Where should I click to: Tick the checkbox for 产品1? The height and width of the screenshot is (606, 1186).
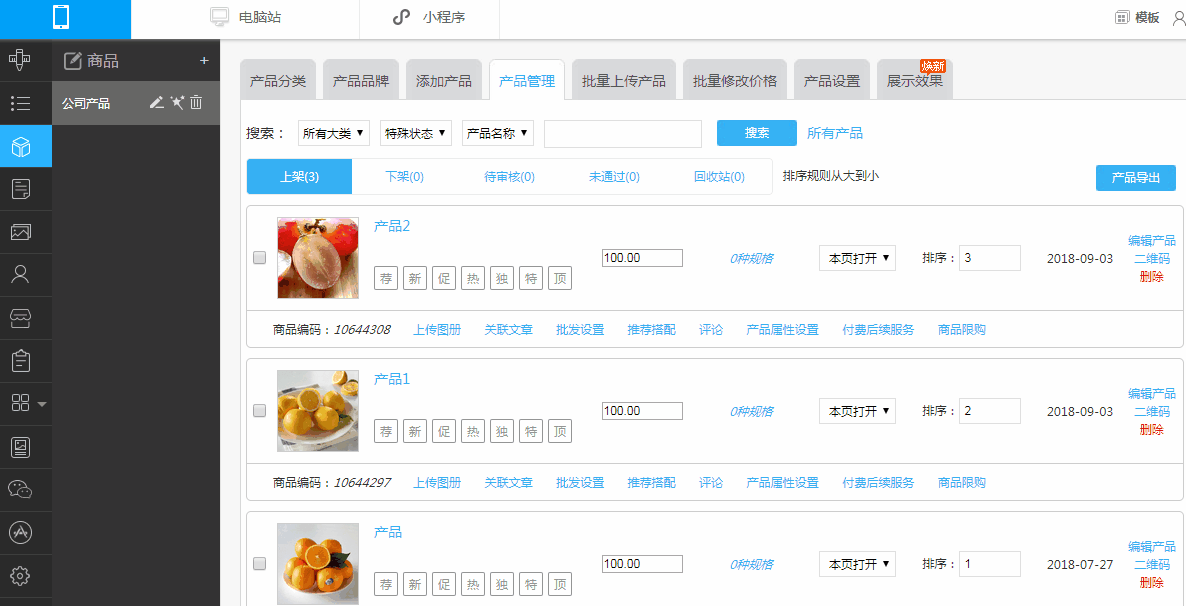coord(259,411)
